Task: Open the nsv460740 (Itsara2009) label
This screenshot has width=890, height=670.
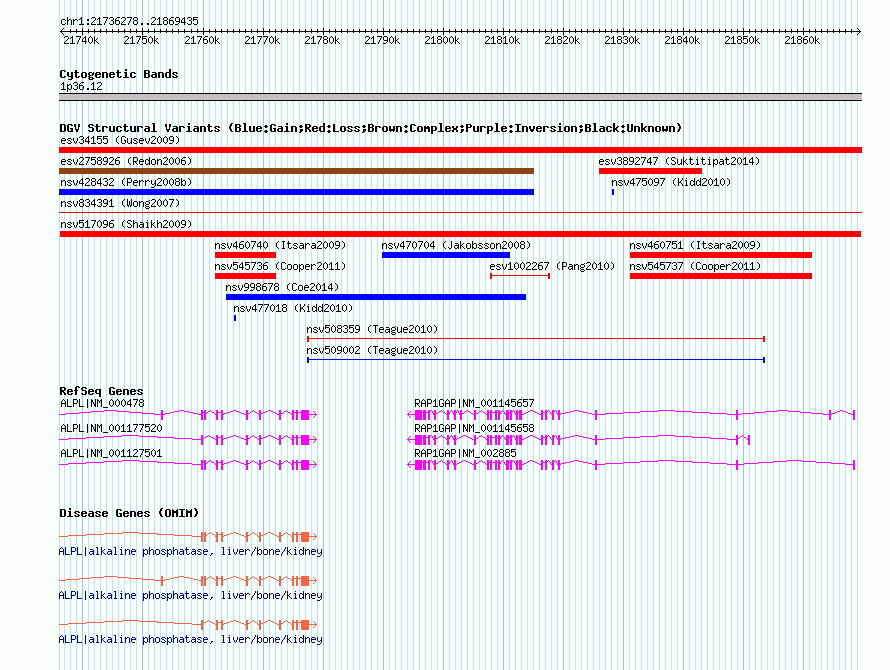Action: pos(280,245)
